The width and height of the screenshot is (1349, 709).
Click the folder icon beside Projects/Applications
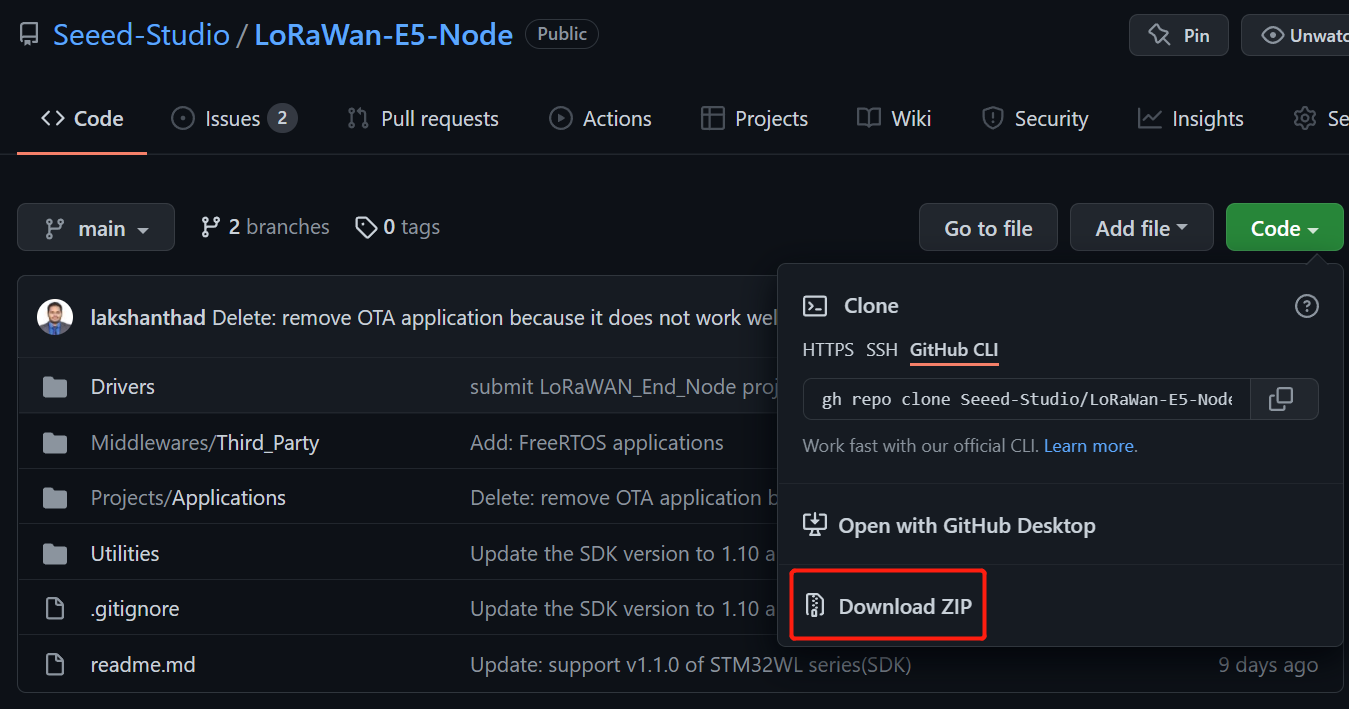(55, 498)
